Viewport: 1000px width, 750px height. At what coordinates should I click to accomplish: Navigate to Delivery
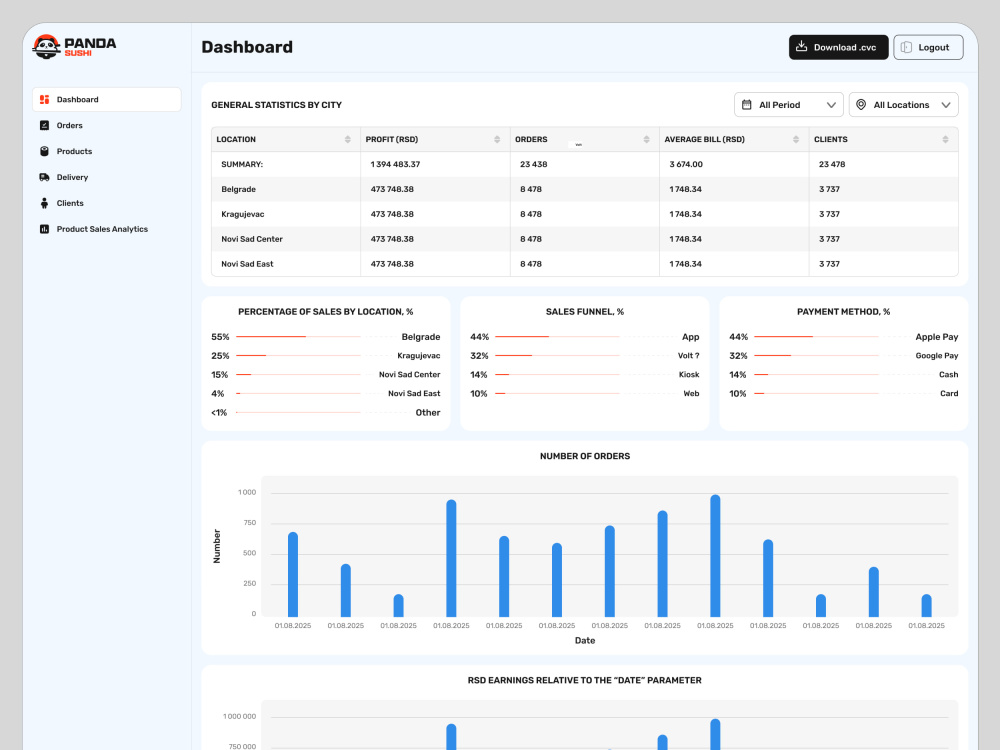107,177
